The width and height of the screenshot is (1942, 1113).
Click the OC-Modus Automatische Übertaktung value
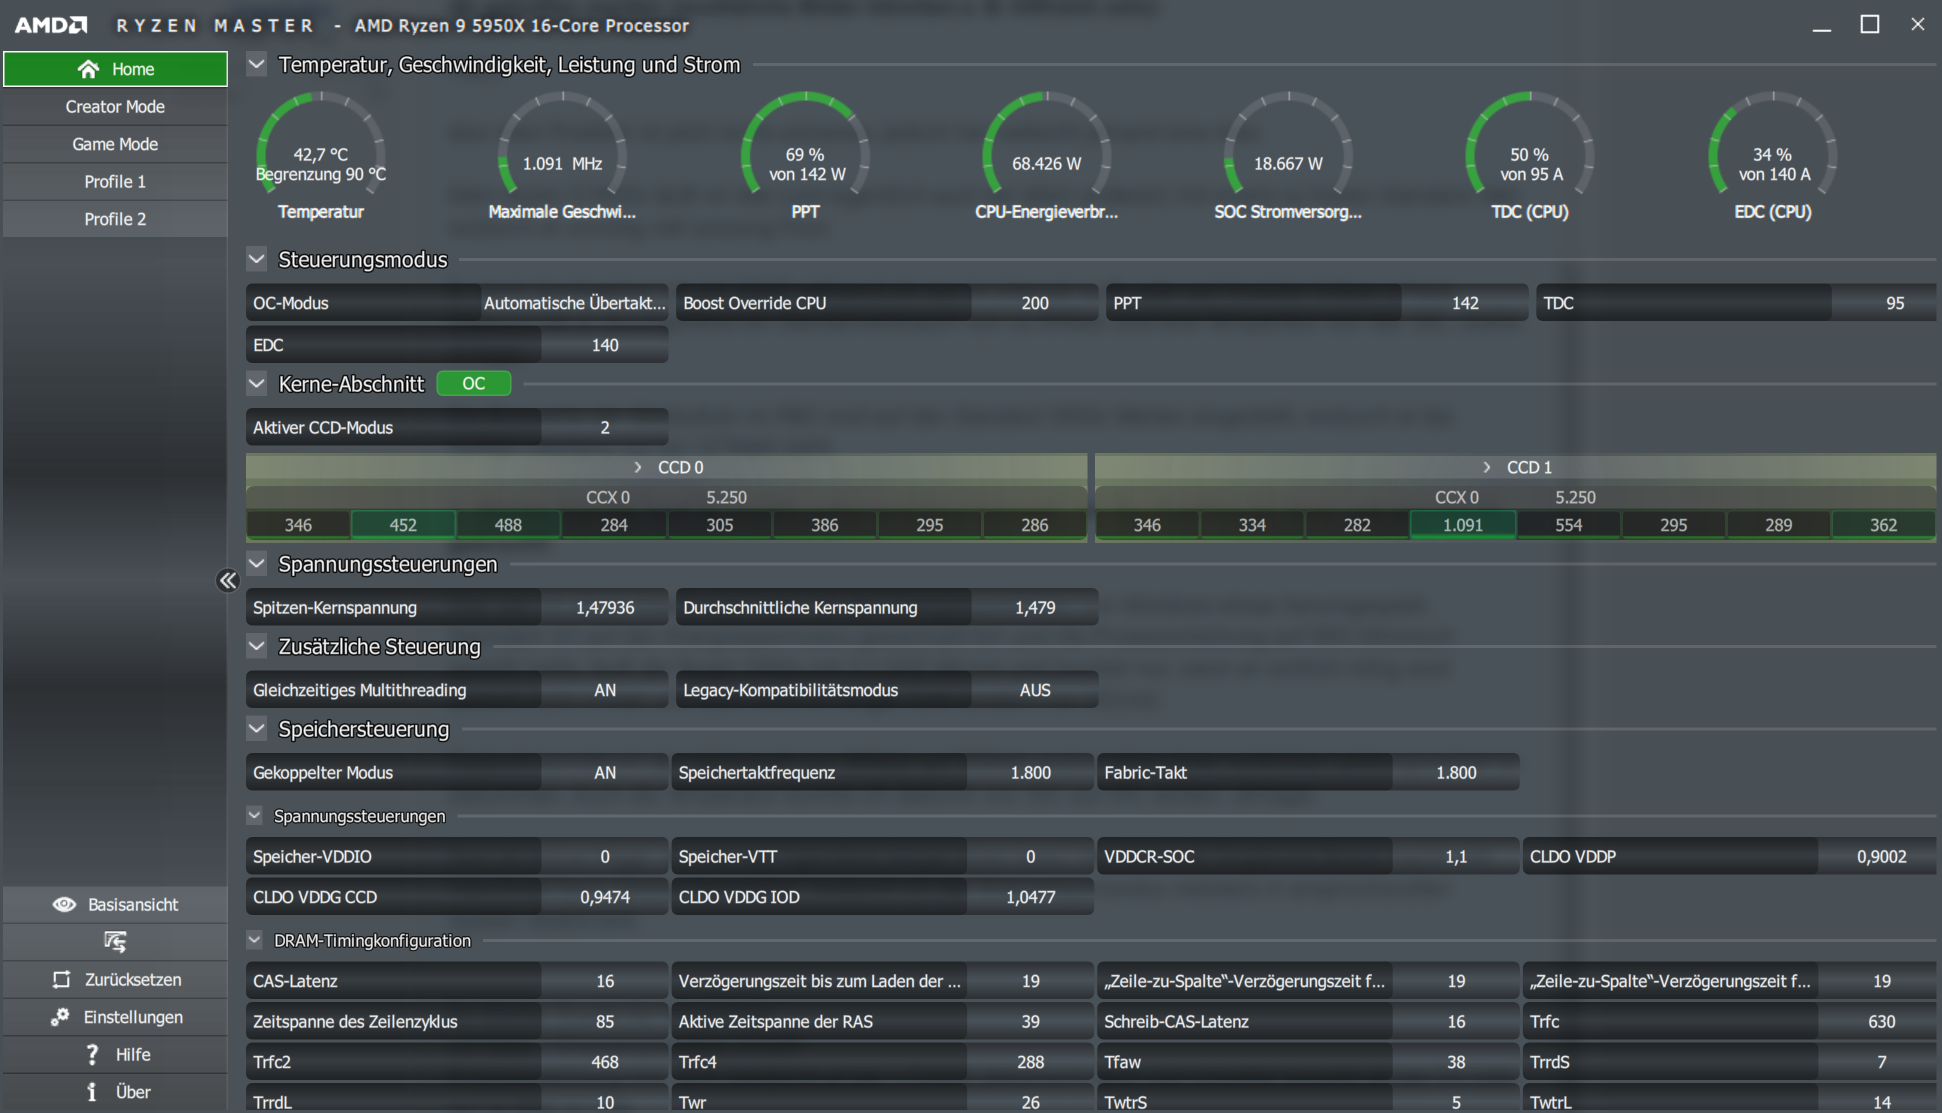click(x=574, y=303)
